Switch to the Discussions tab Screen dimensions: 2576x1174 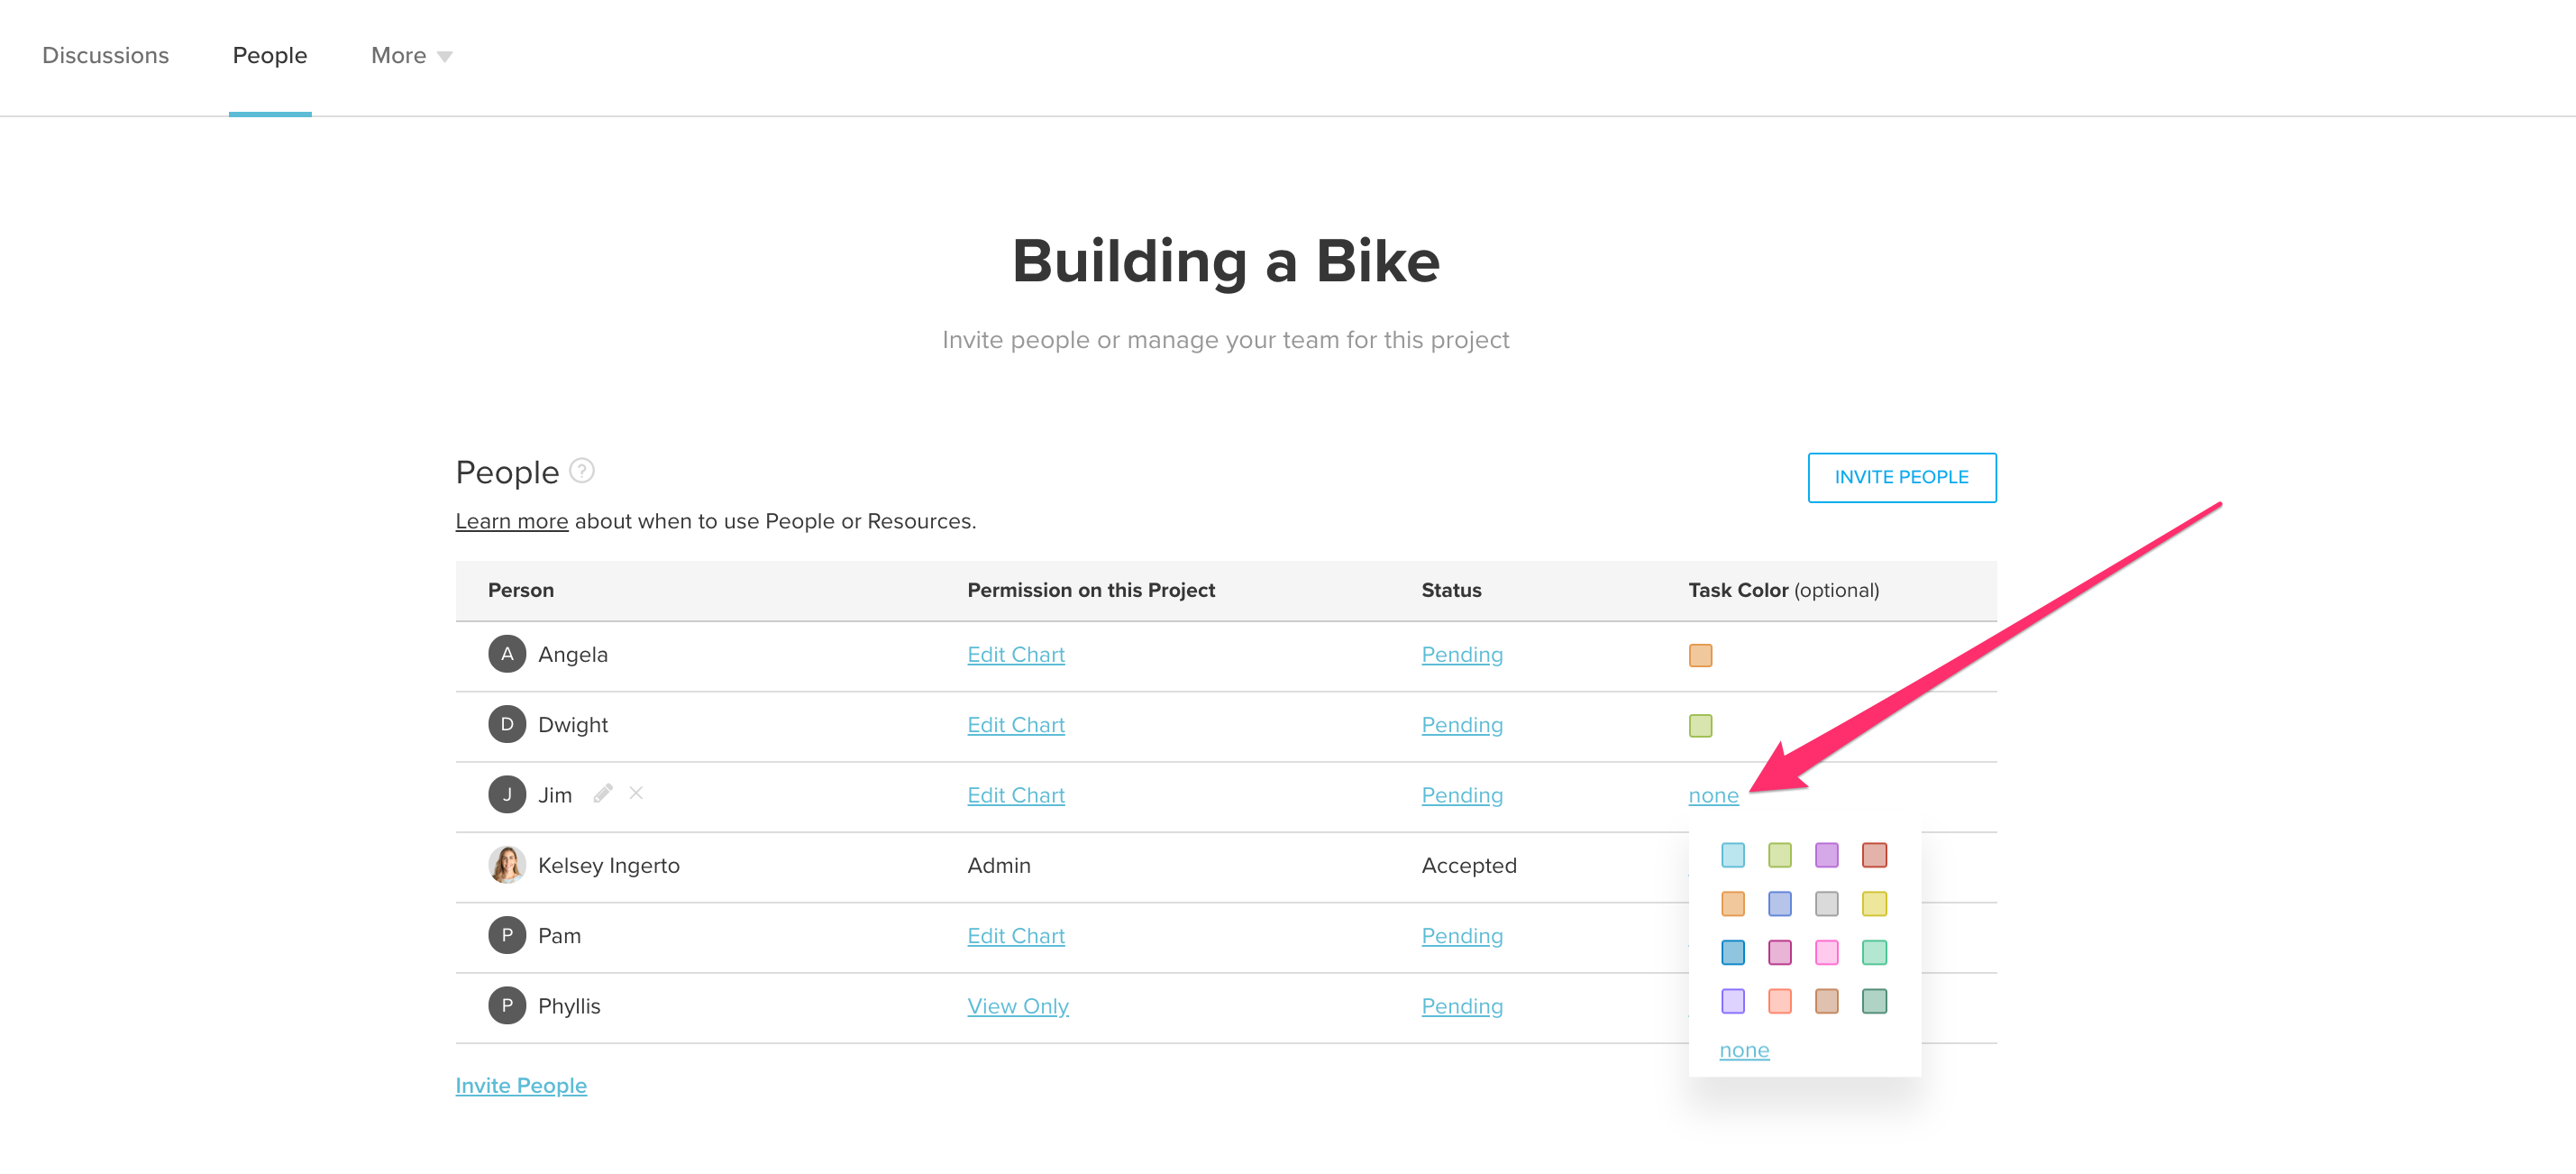pos(105,55)
